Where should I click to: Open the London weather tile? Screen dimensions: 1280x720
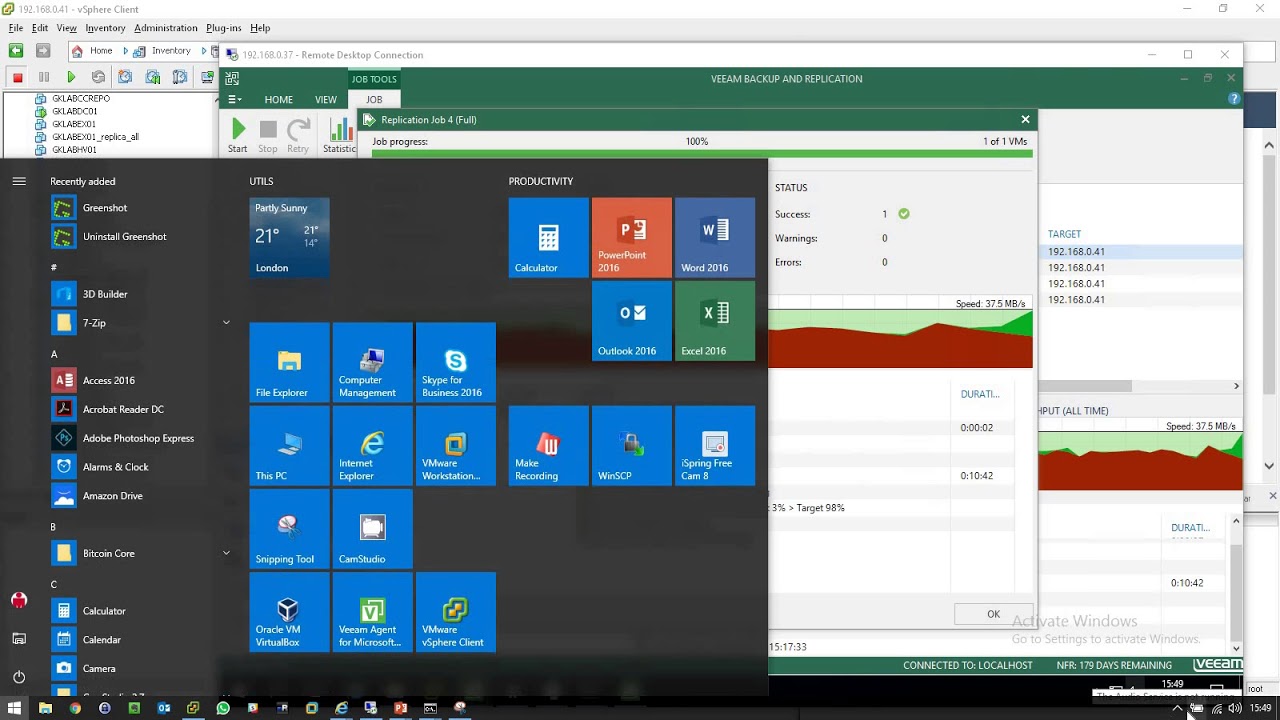click(289, 237)
